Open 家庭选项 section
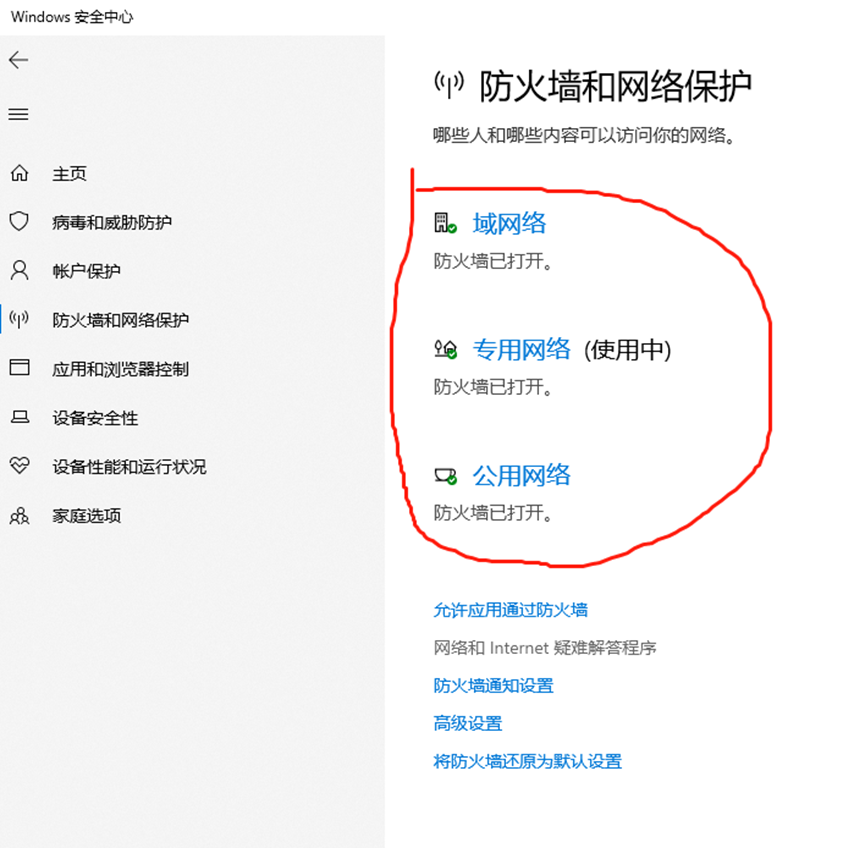 [x=87, y=516]
